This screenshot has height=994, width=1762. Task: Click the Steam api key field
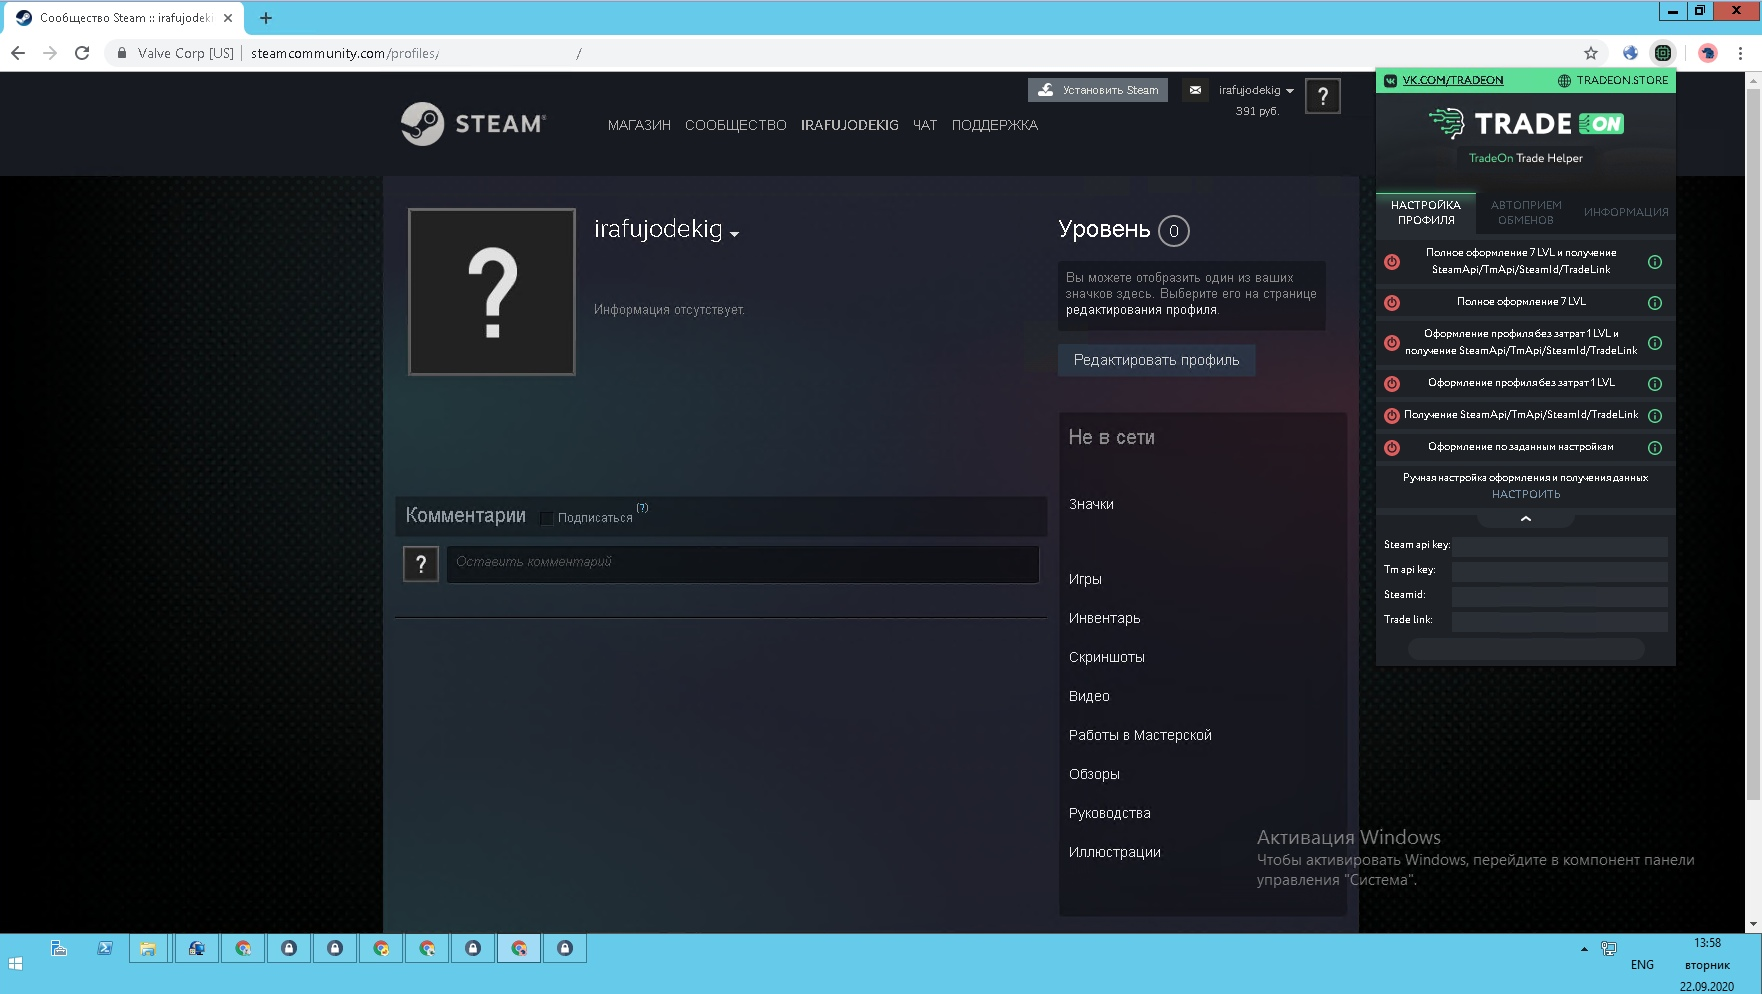pyautogui.click(x=1560, y=546)
